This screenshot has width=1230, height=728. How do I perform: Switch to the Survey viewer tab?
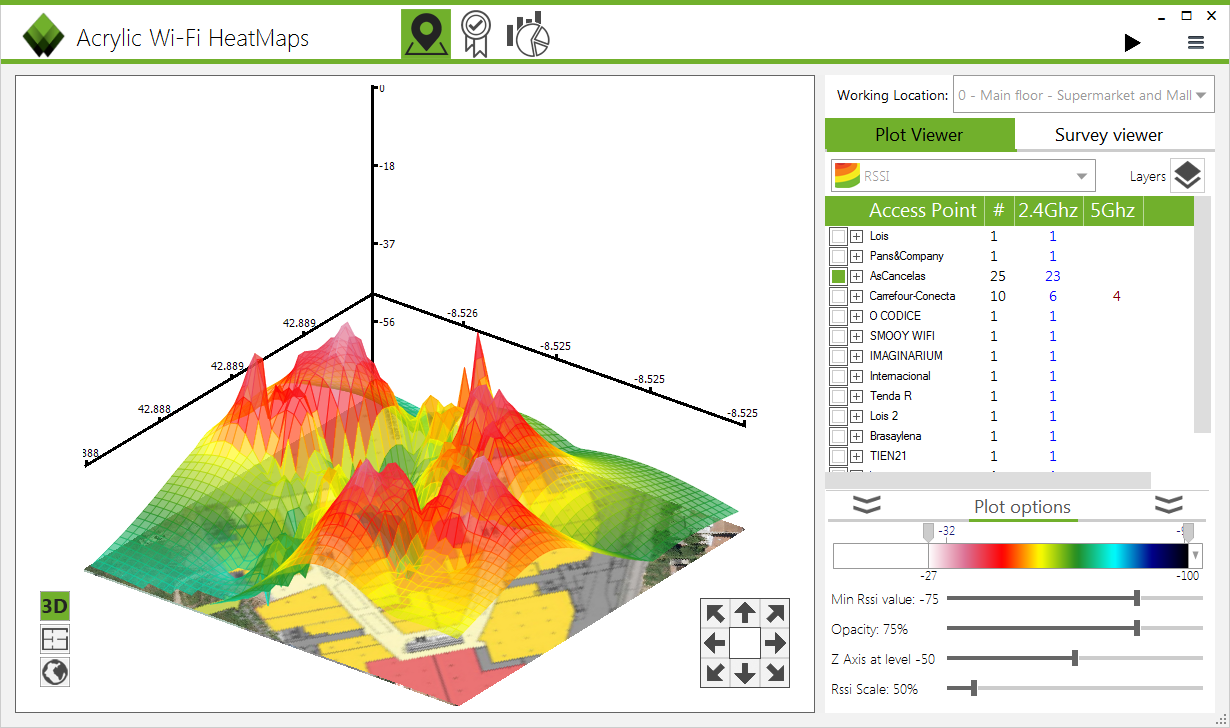[1109, 135]
